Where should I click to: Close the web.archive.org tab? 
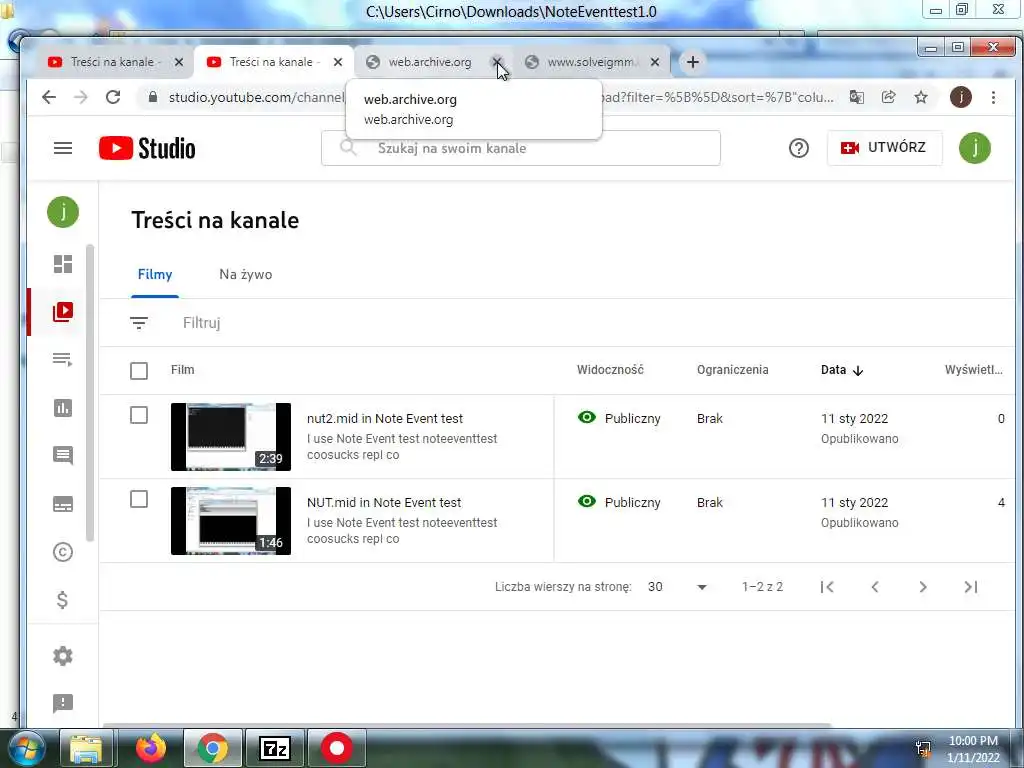point(497,62)
